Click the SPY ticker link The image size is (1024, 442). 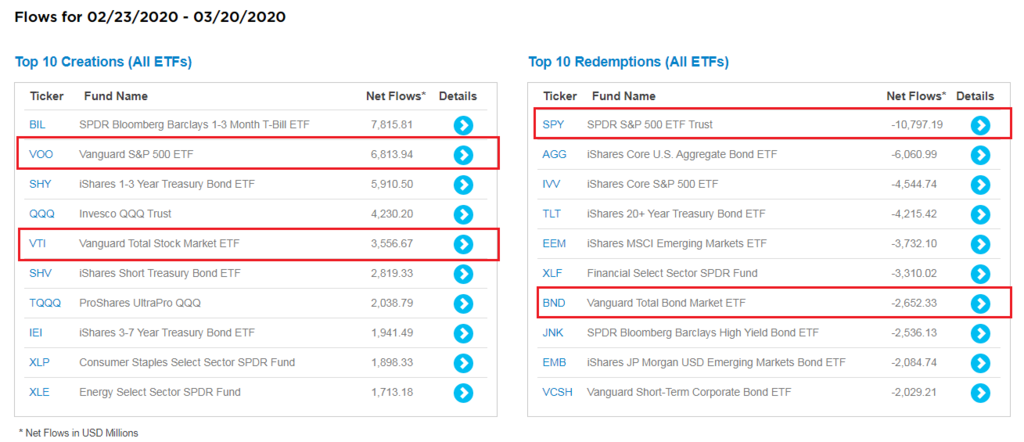(554, 124)
